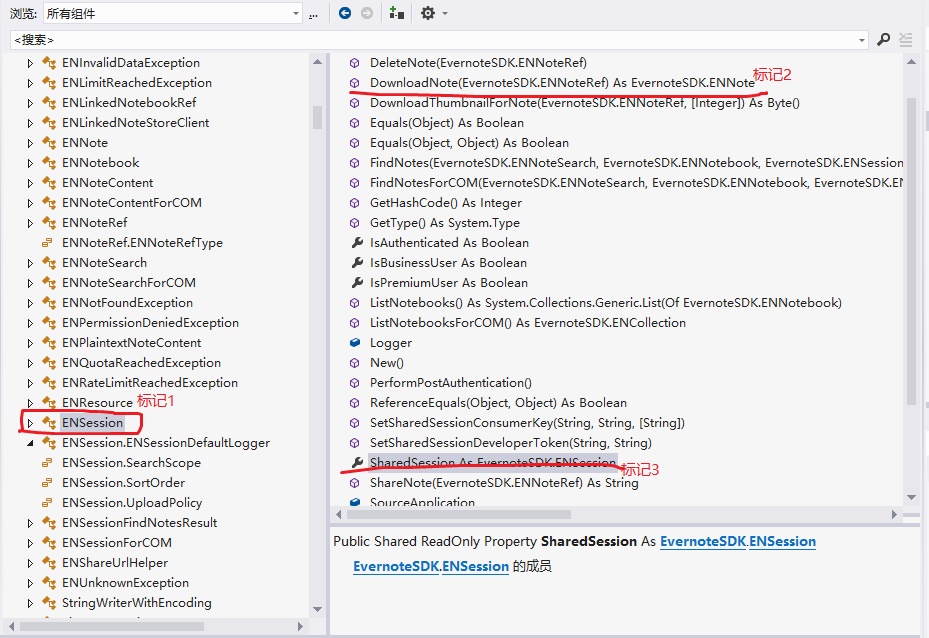Click the class tree vertical scrollbar thumb
The height and width of the screenshot is (638, 929).
318,117
